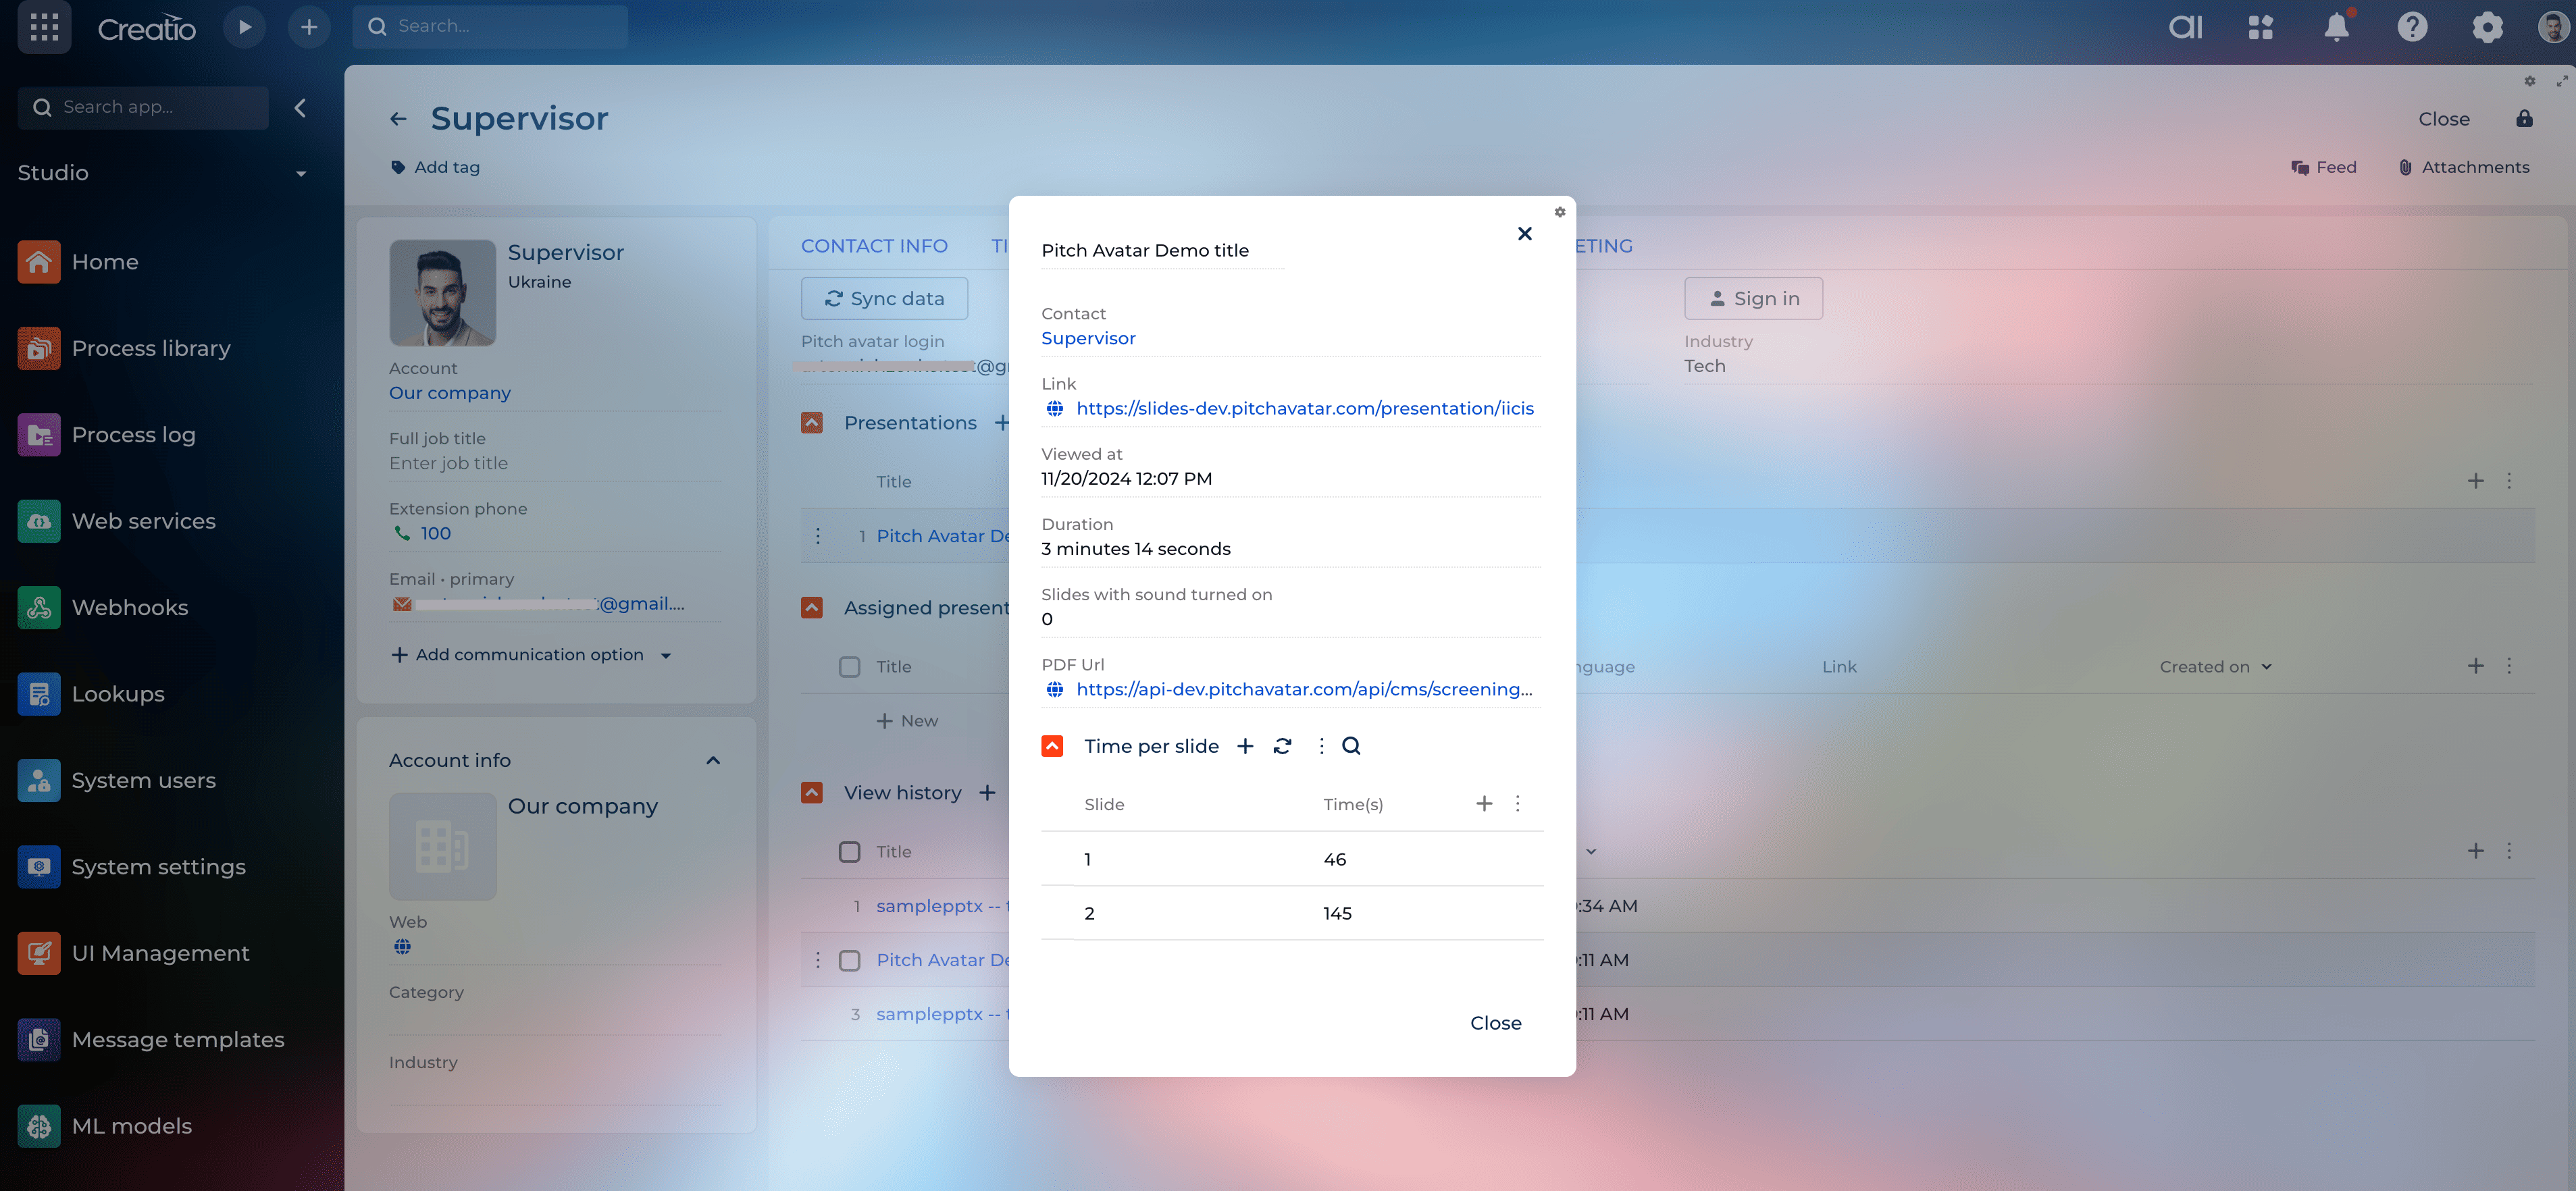The height and width of the screenshot is (1191, 2576).
Task: Add a column in Slide/Time table header
Action: [1484, 804]
